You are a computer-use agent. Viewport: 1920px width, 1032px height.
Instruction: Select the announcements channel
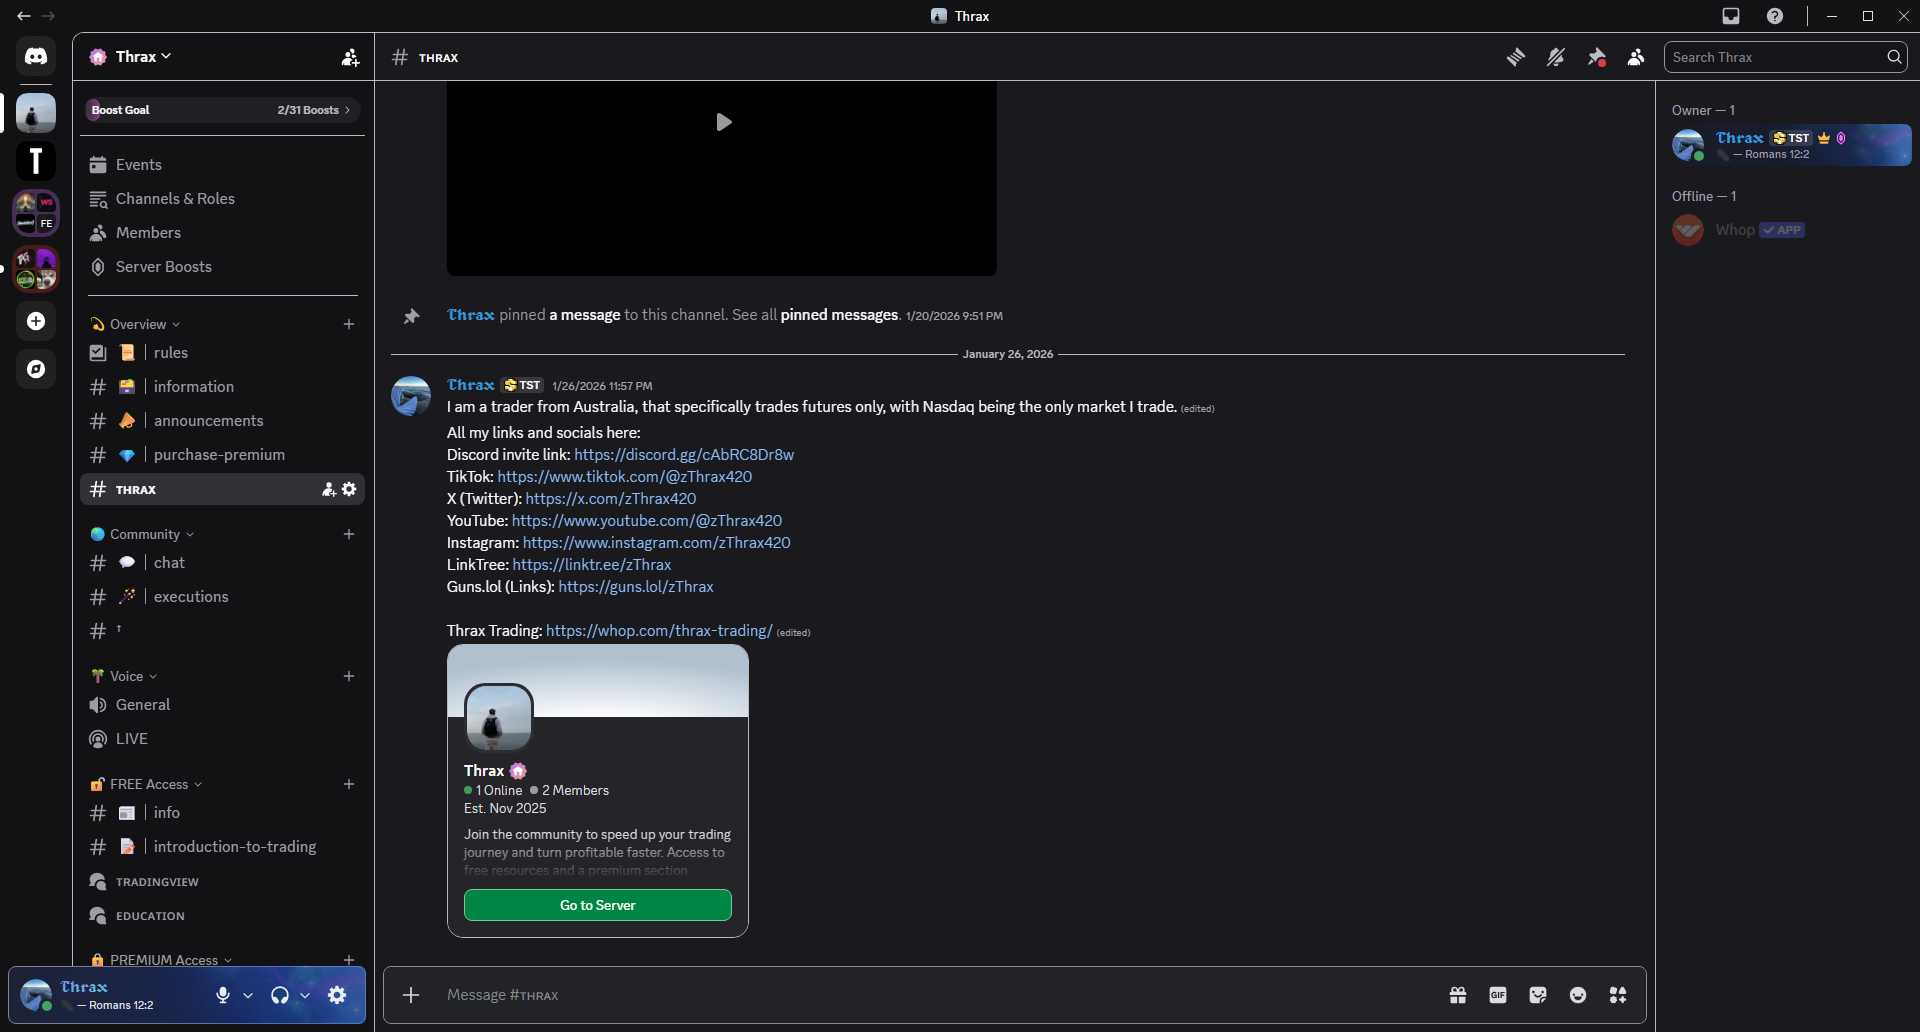[x=222, y=421]
